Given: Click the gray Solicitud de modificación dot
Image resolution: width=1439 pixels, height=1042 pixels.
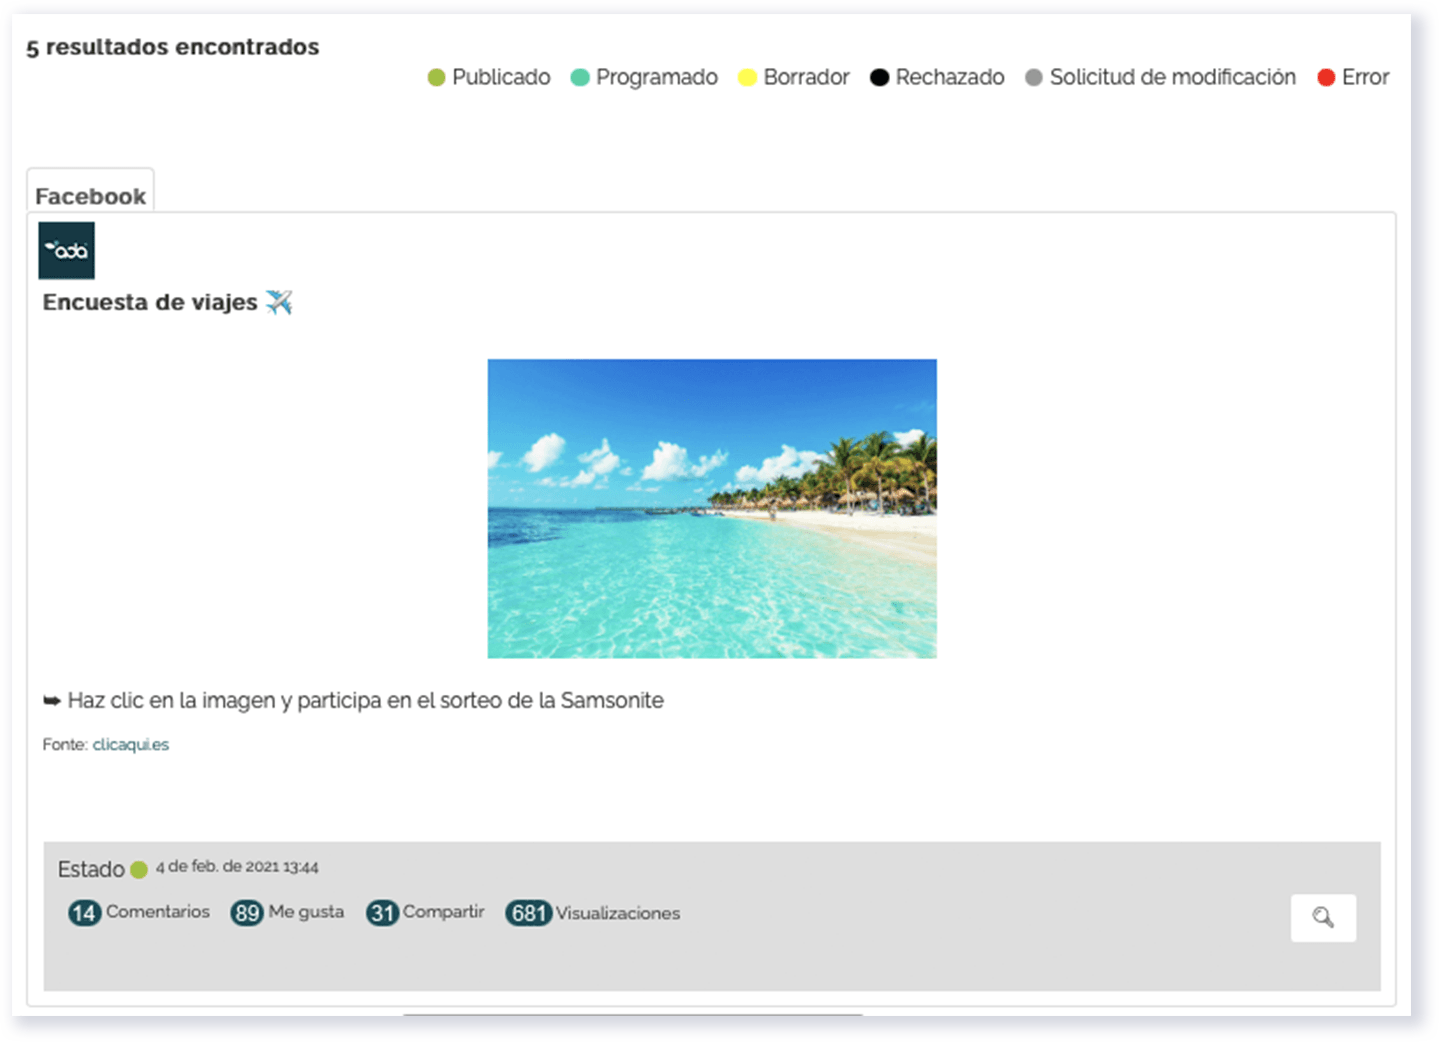Looking at the screenshot, I should click(x=1034, y=77).
